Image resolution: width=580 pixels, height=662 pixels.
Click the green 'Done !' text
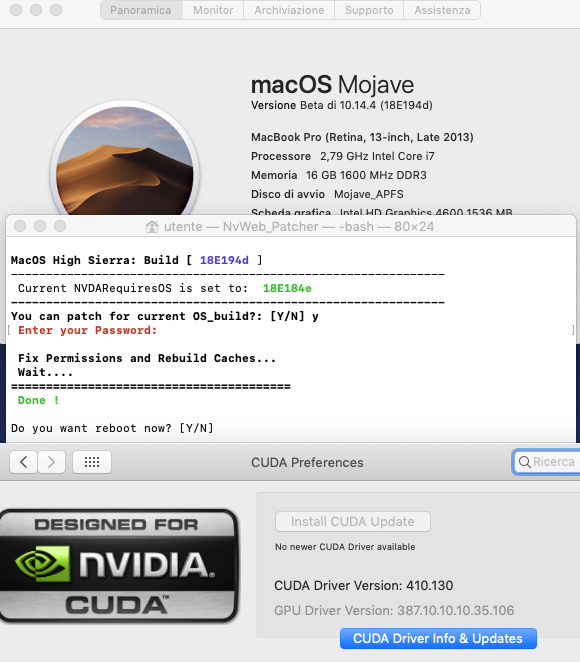pos(38,400)
